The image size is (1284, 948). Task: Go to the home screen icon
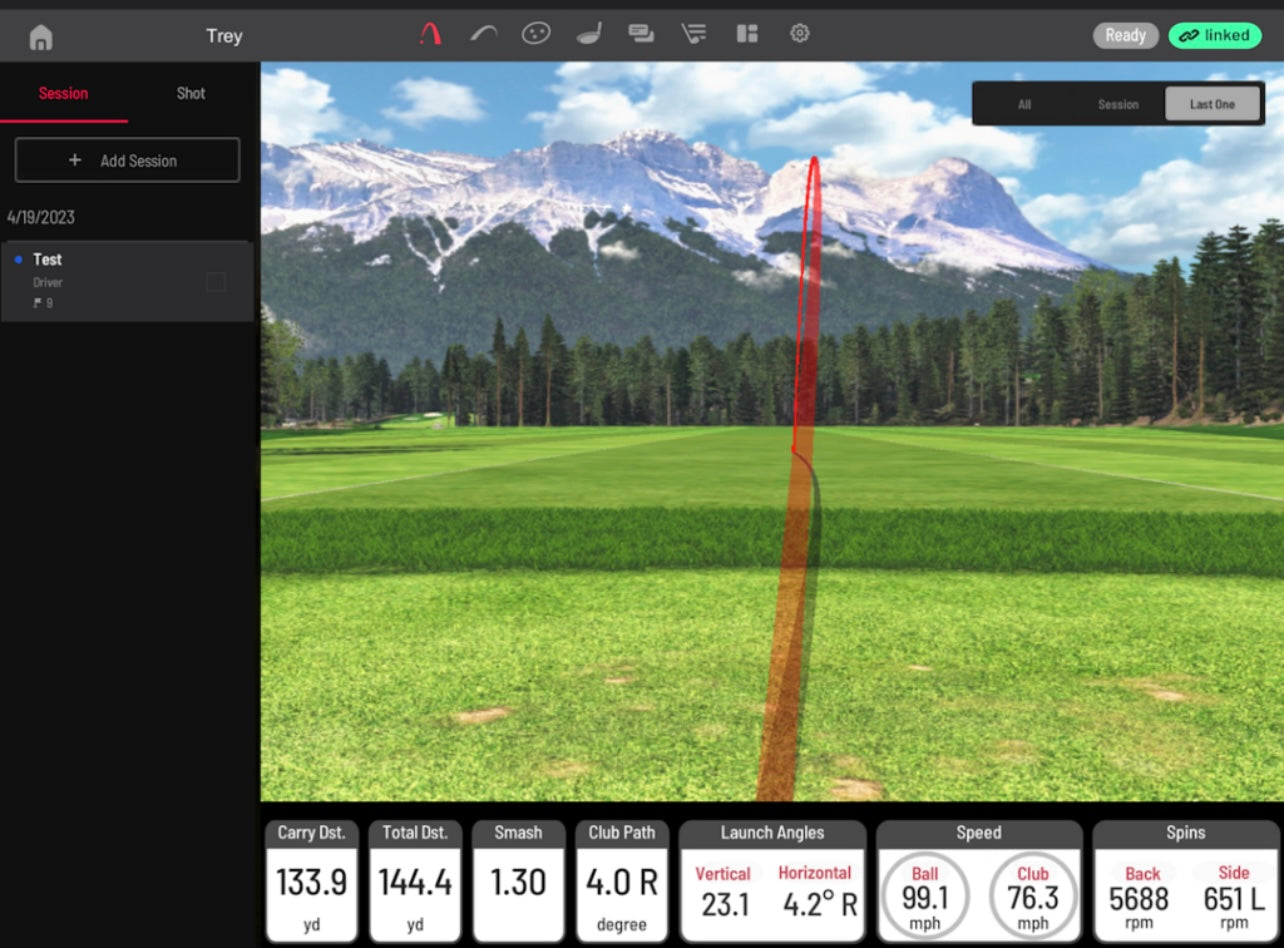click(41, 37)
